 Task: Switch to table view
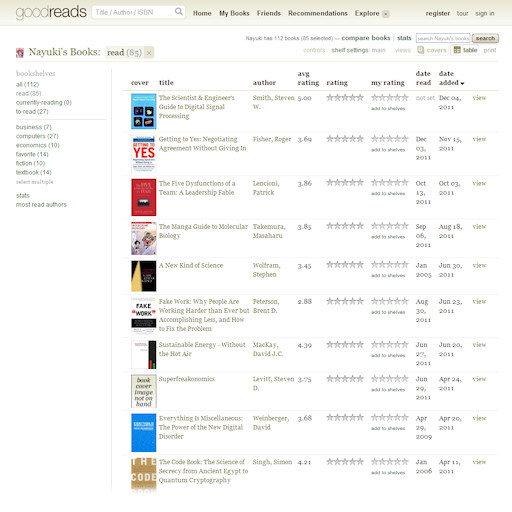pos(465,50)
